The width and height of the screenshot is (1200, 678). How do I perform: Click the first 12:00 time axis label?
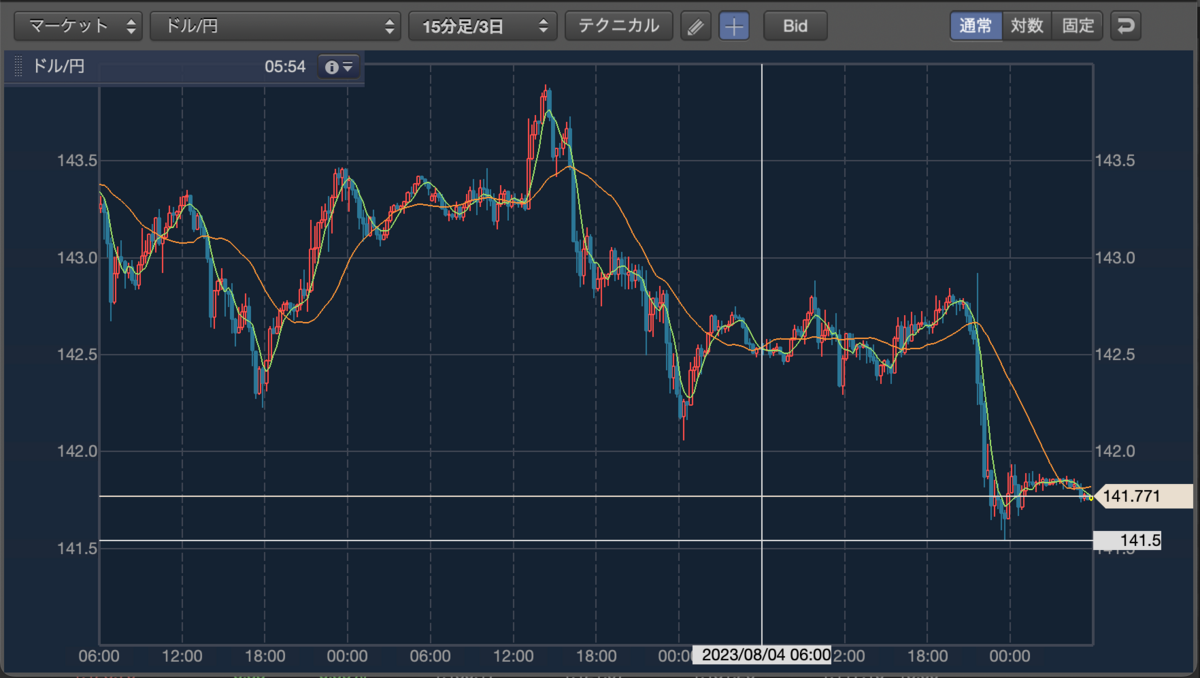(x=182, y=656)
